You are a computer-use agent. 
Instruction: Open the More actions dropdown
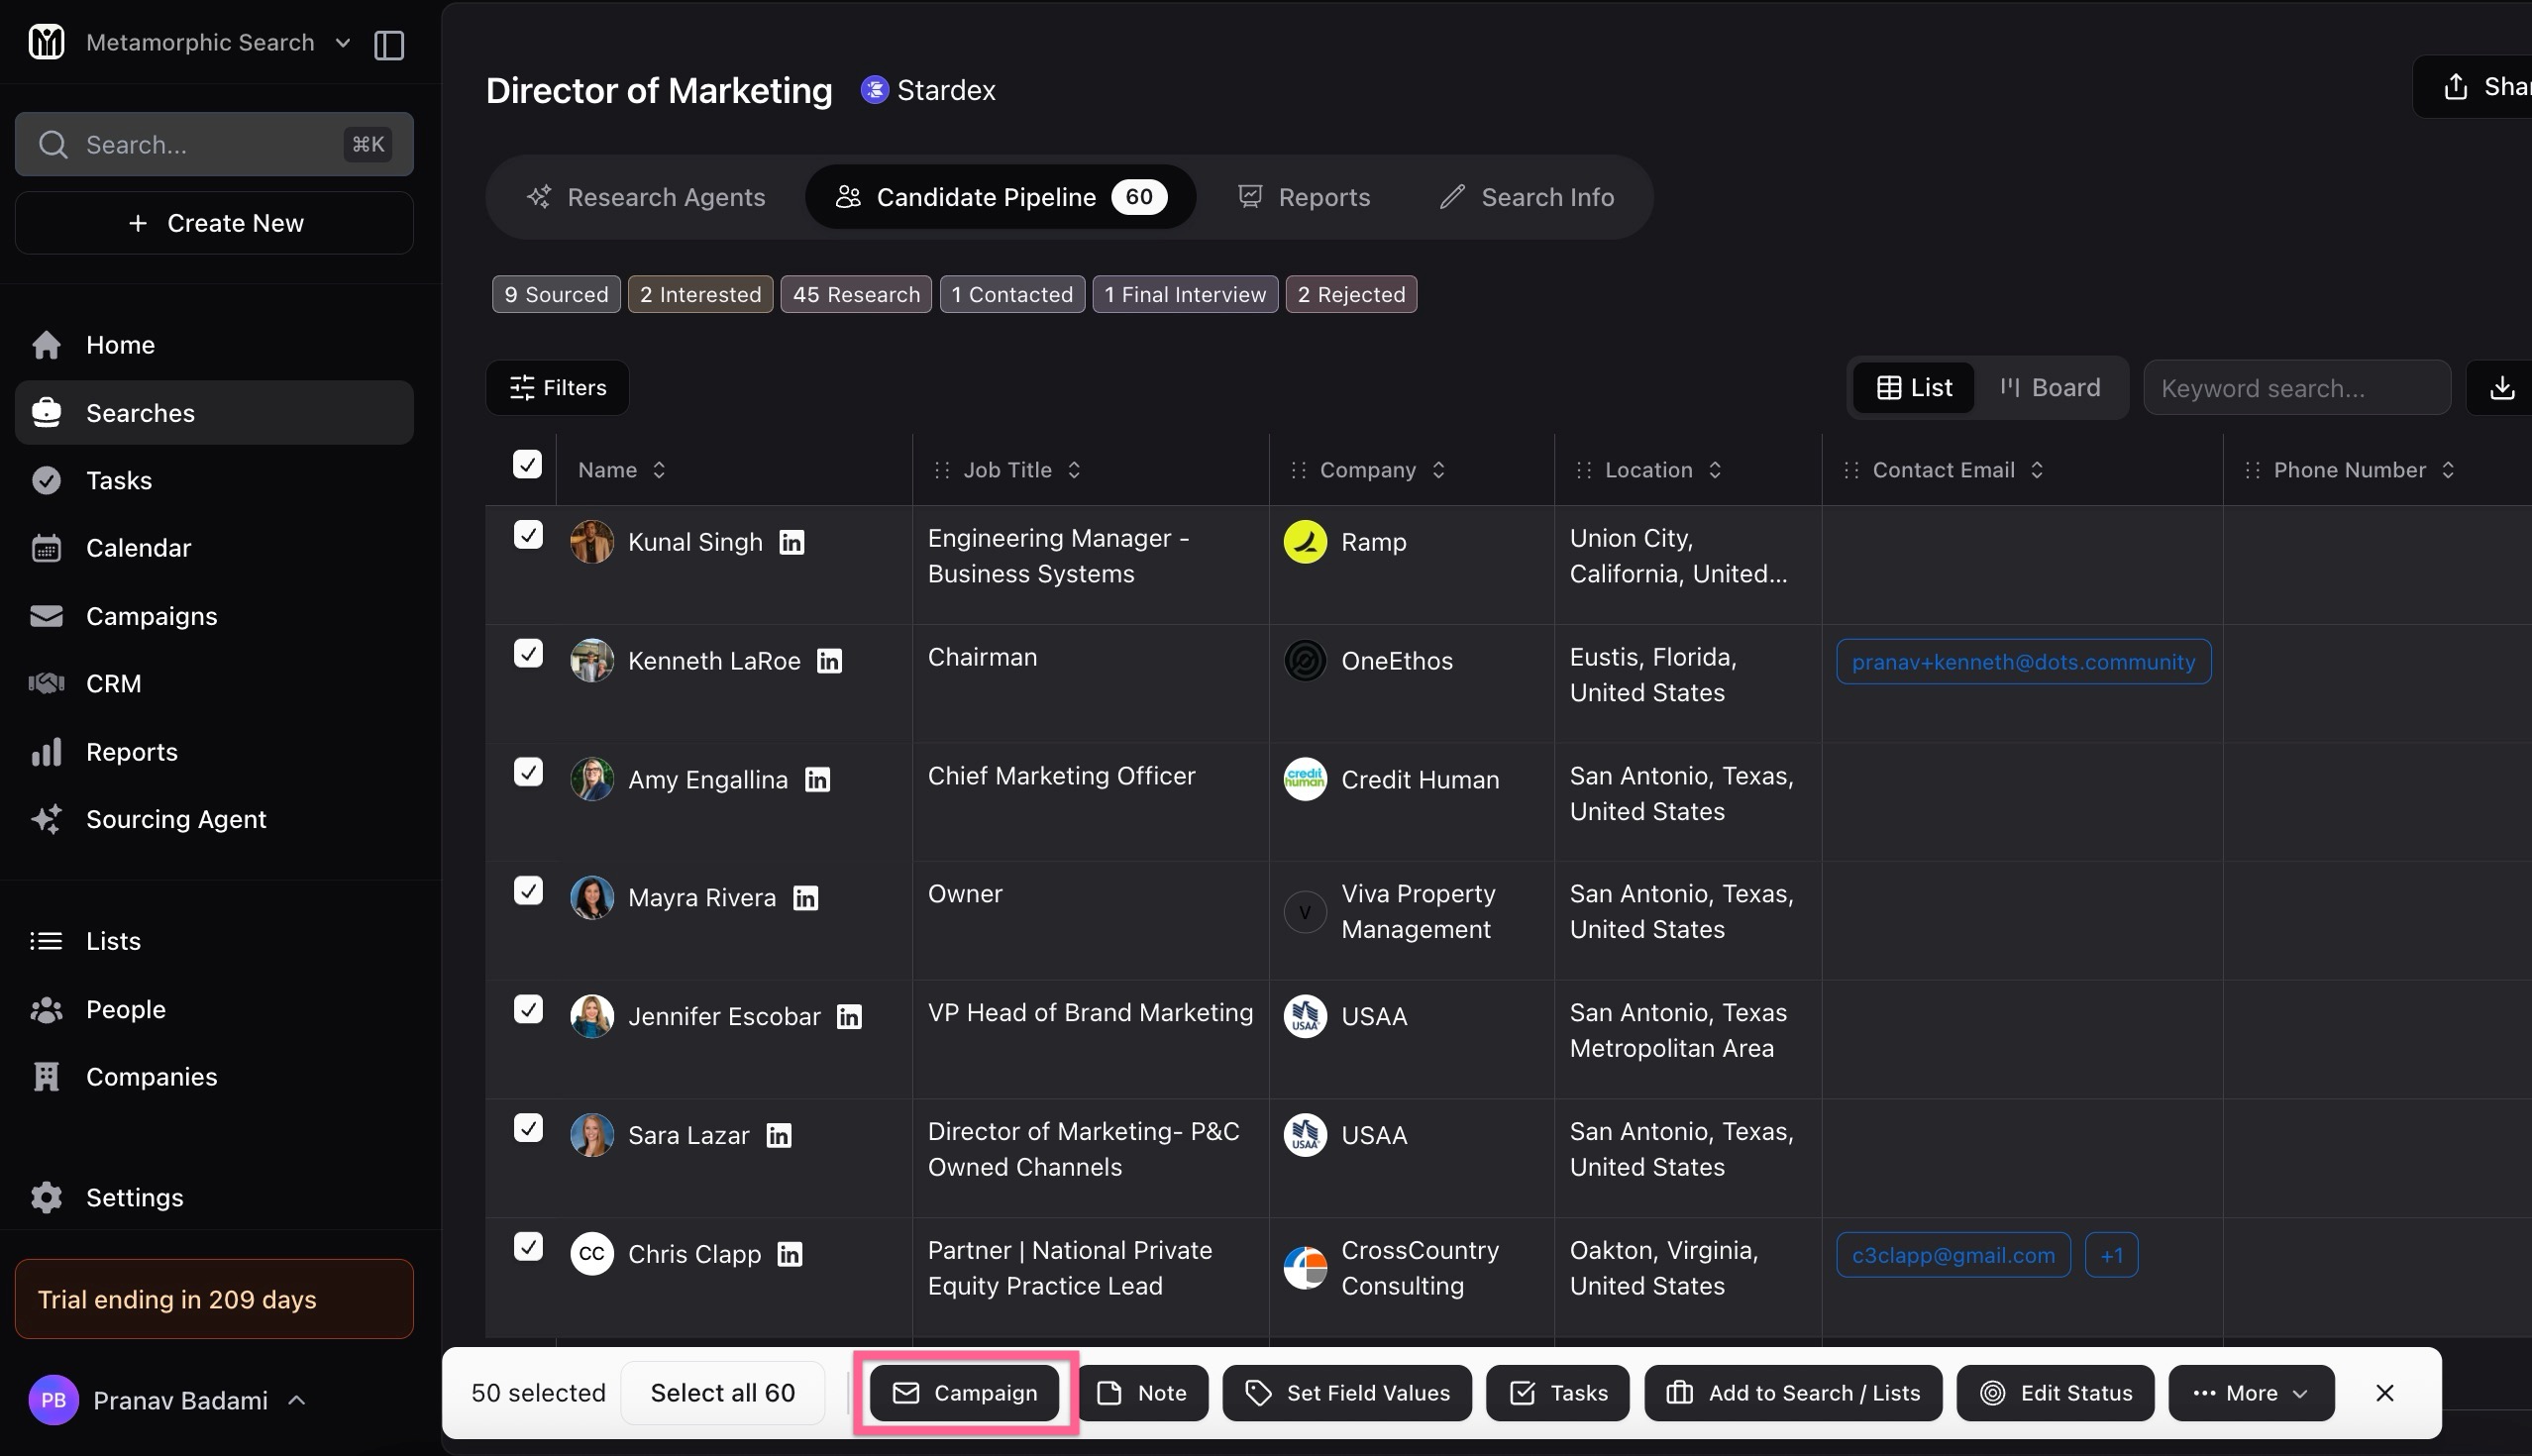2251,1393
